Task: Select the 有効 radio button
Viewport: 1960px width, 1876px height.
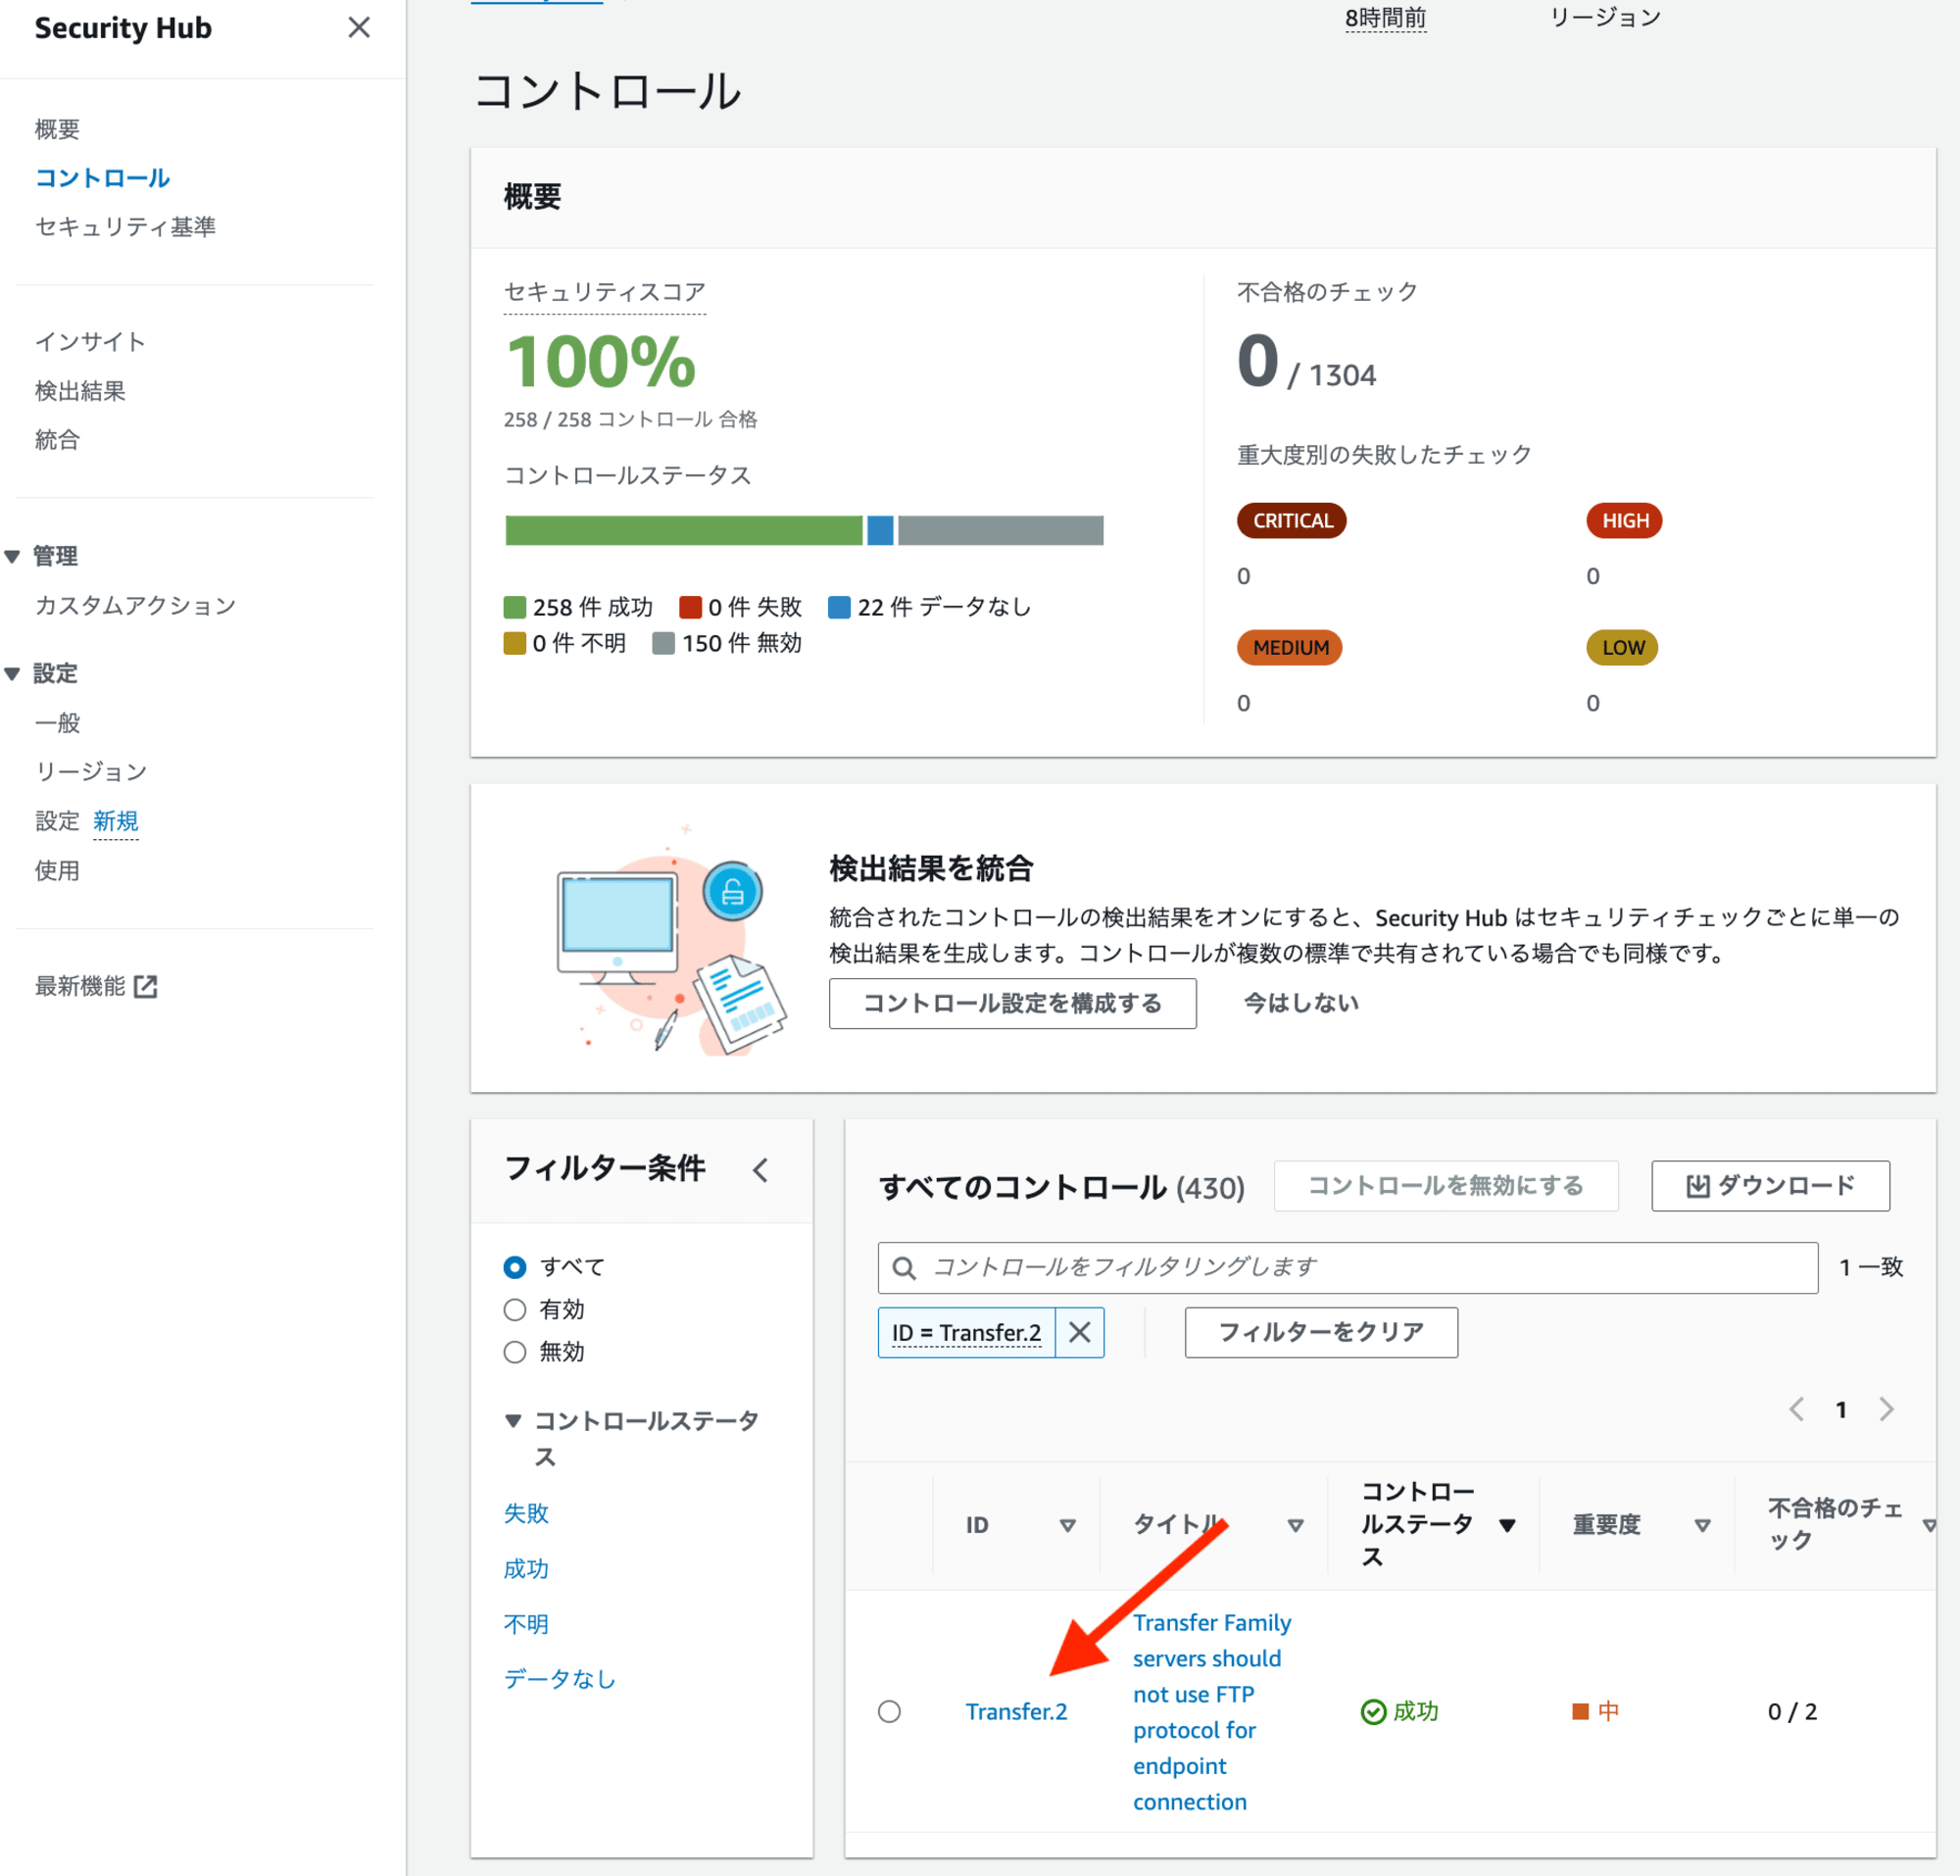Action: point(515,1310)
